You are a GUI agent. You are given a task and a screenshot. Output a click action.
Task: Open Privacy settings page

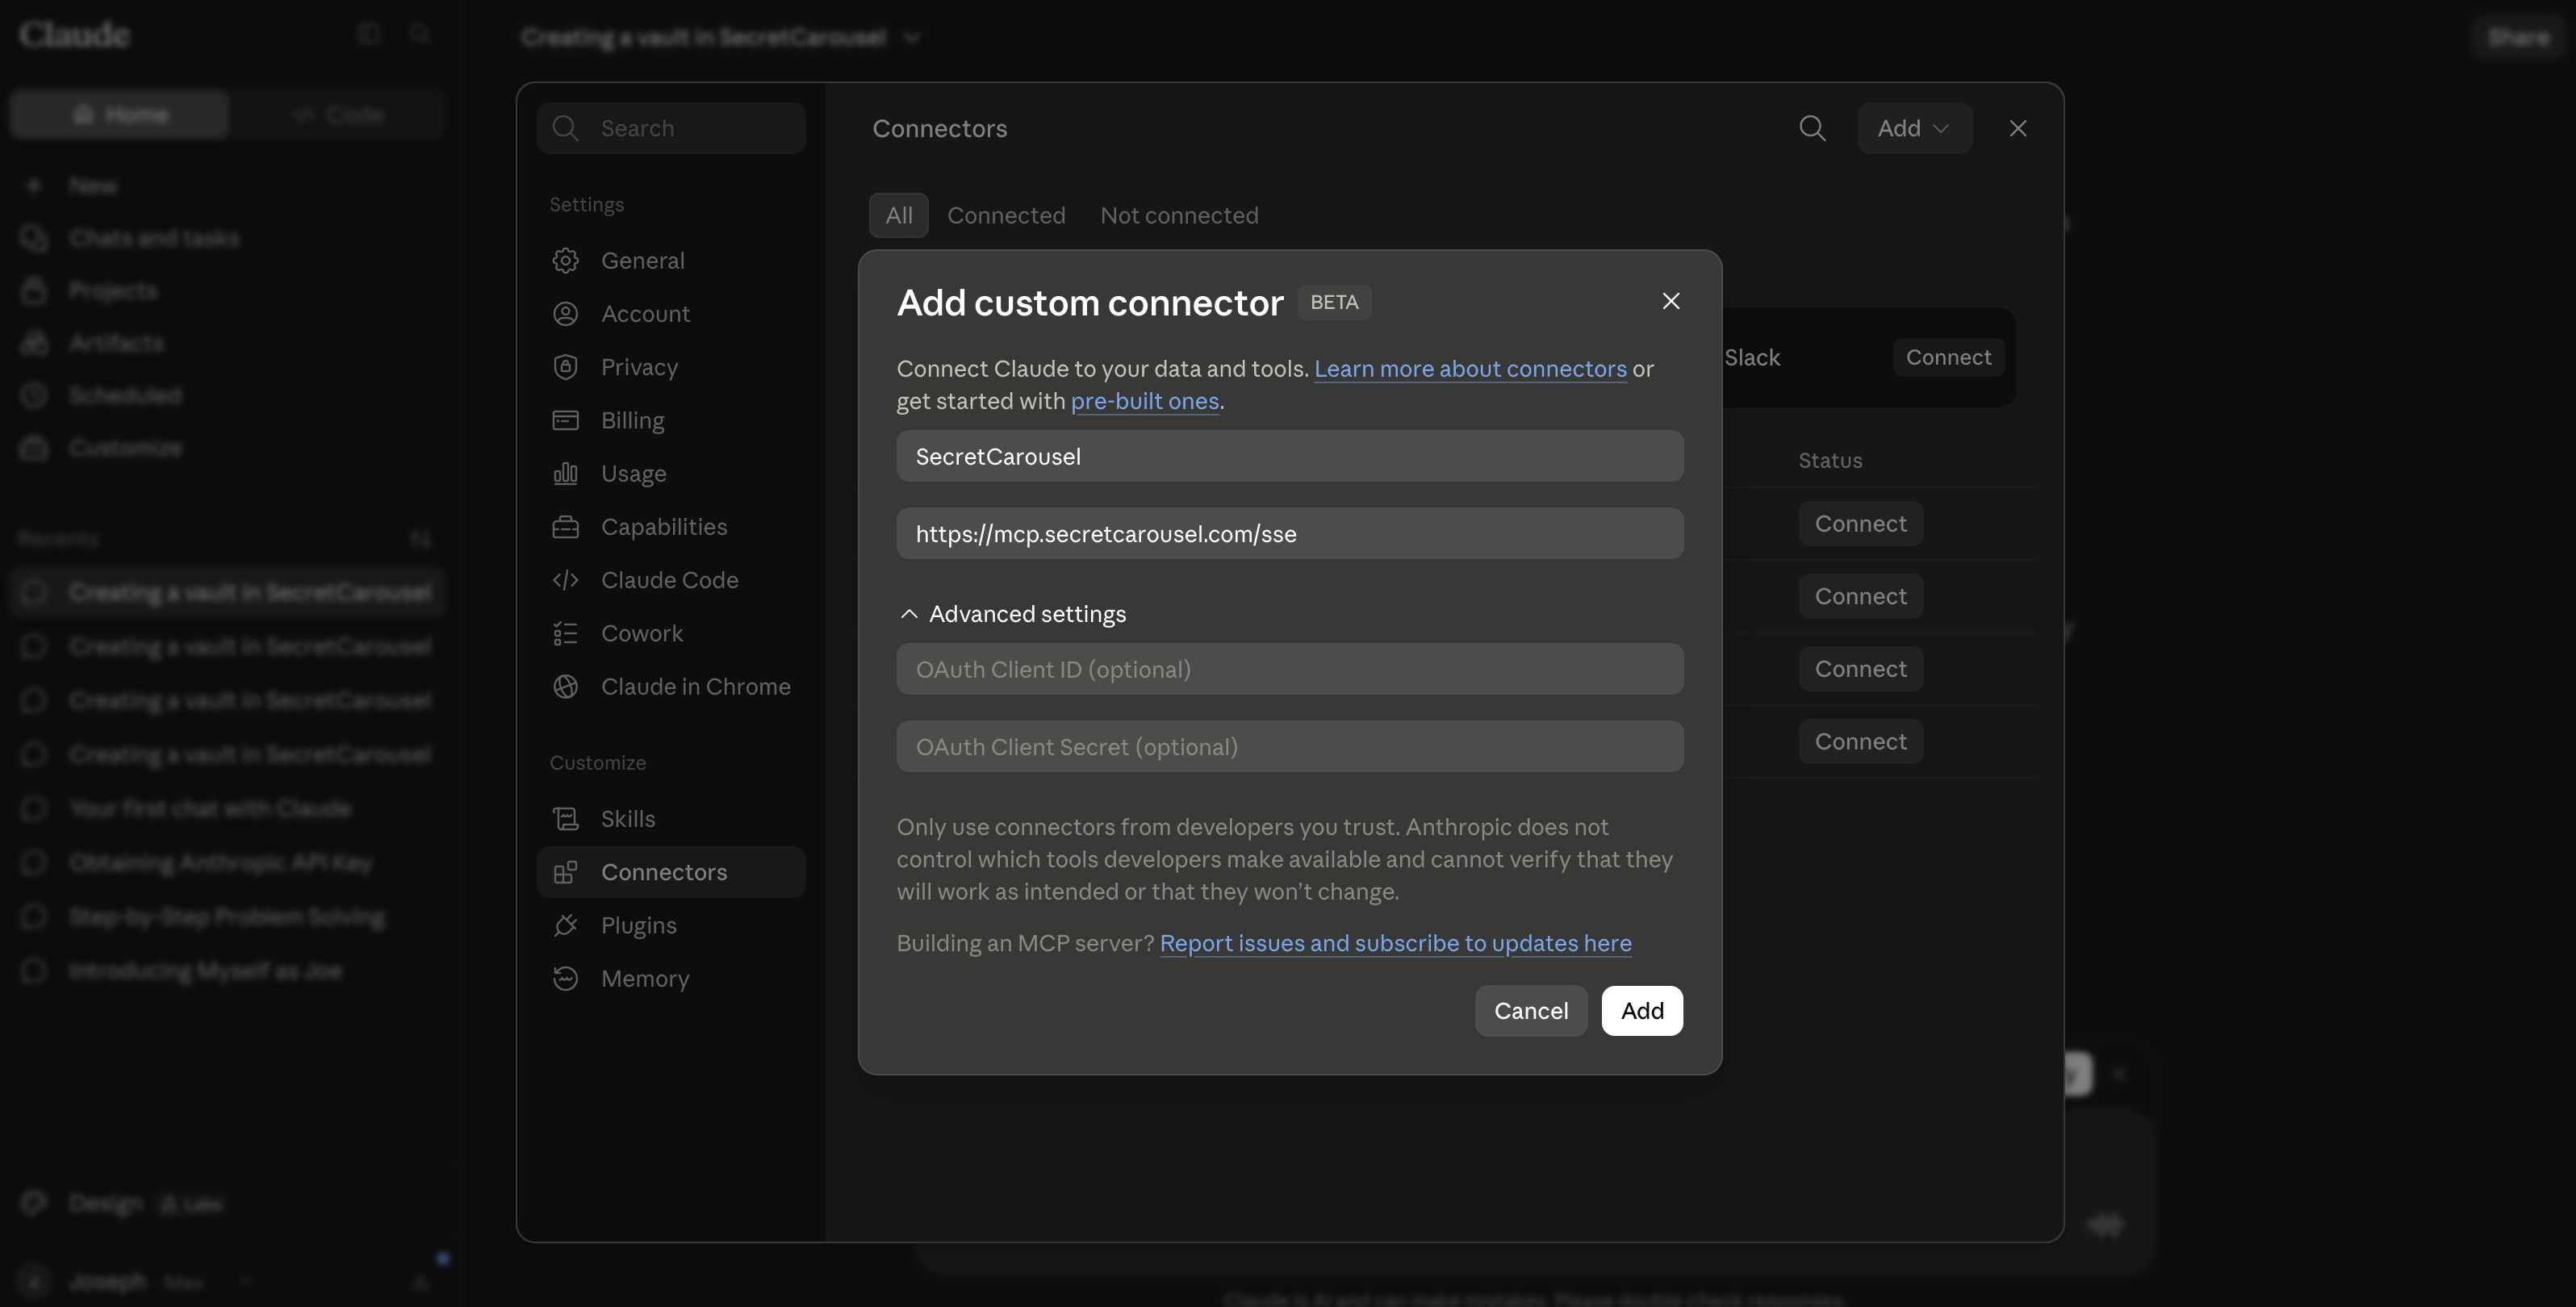coord(671,367)
